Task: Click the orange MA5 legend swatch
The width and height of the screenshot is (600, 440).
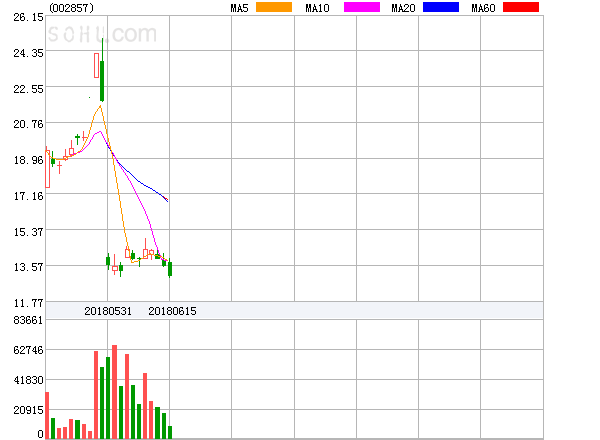Action: [x=274, y=7]
